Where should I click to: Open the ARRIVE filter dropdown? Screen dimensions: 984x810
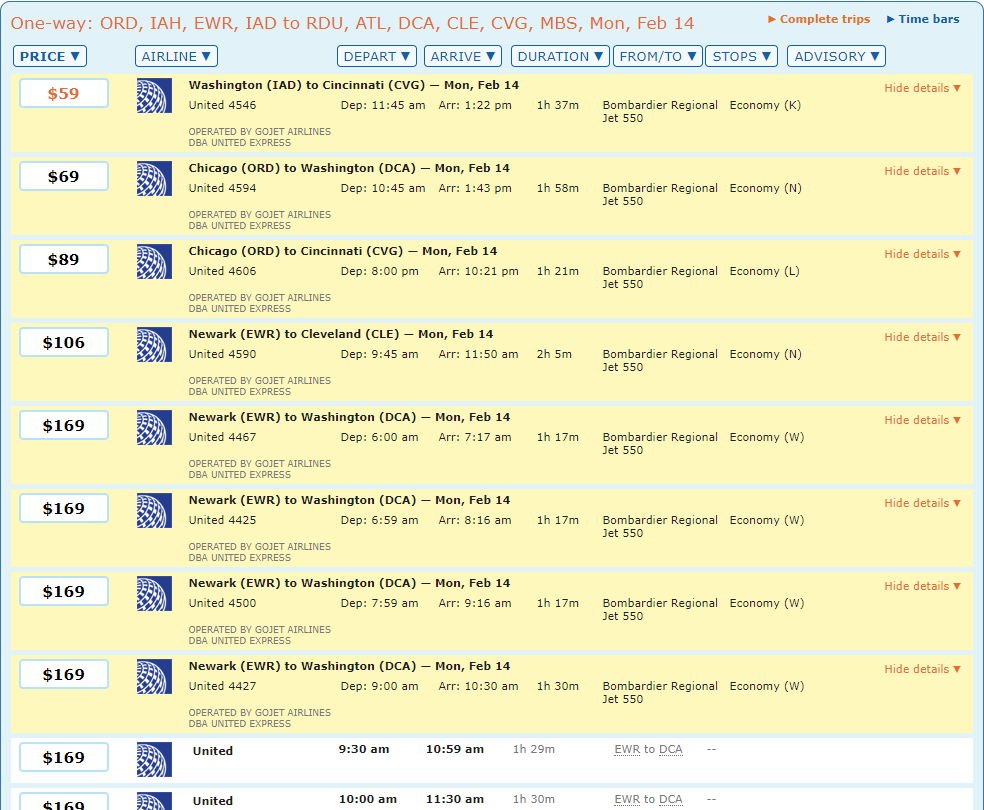tap(463, 56)
